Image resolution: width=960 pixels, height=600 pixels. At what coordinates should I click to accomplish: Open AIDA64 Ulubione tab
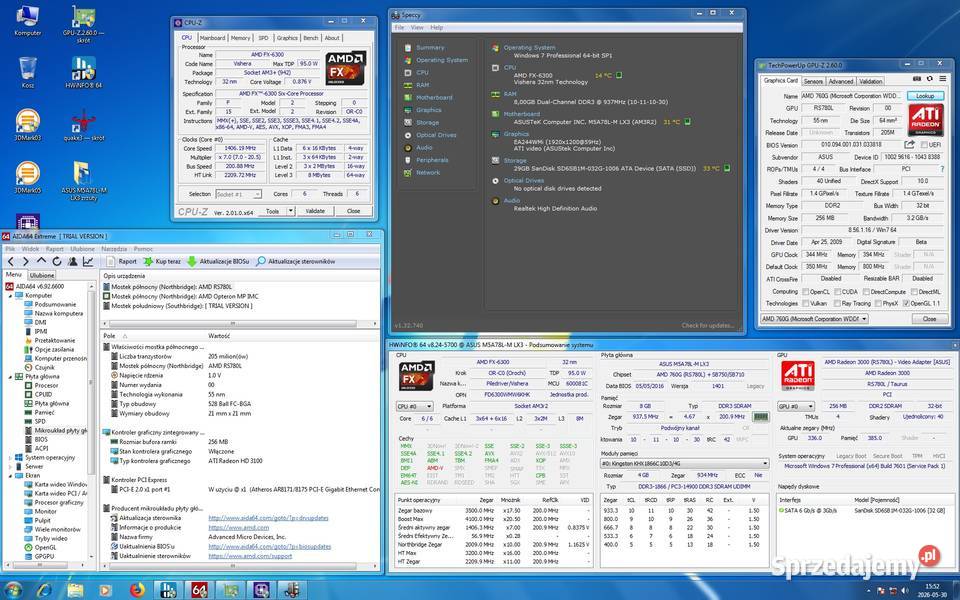click(42, 276)
